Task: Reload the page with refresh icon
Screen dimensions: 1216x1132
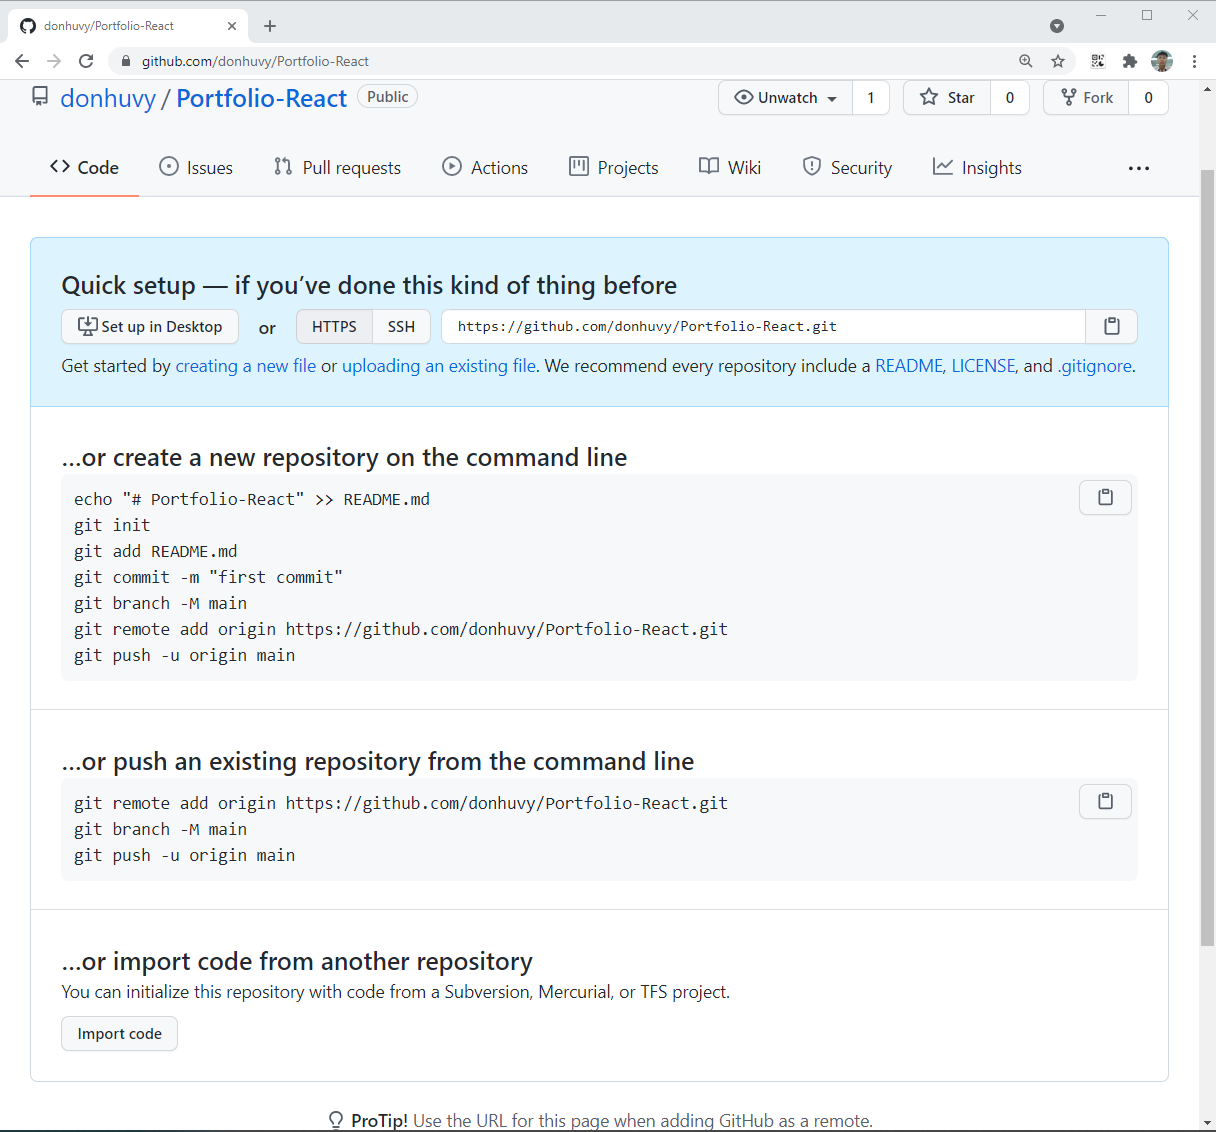Action: (86, 61)
